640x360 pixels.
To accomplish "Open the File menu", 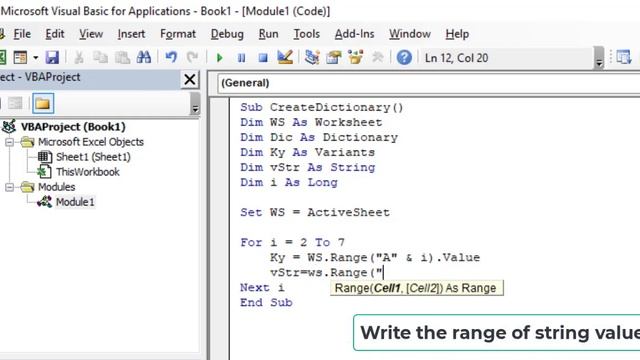I will 22,34.
